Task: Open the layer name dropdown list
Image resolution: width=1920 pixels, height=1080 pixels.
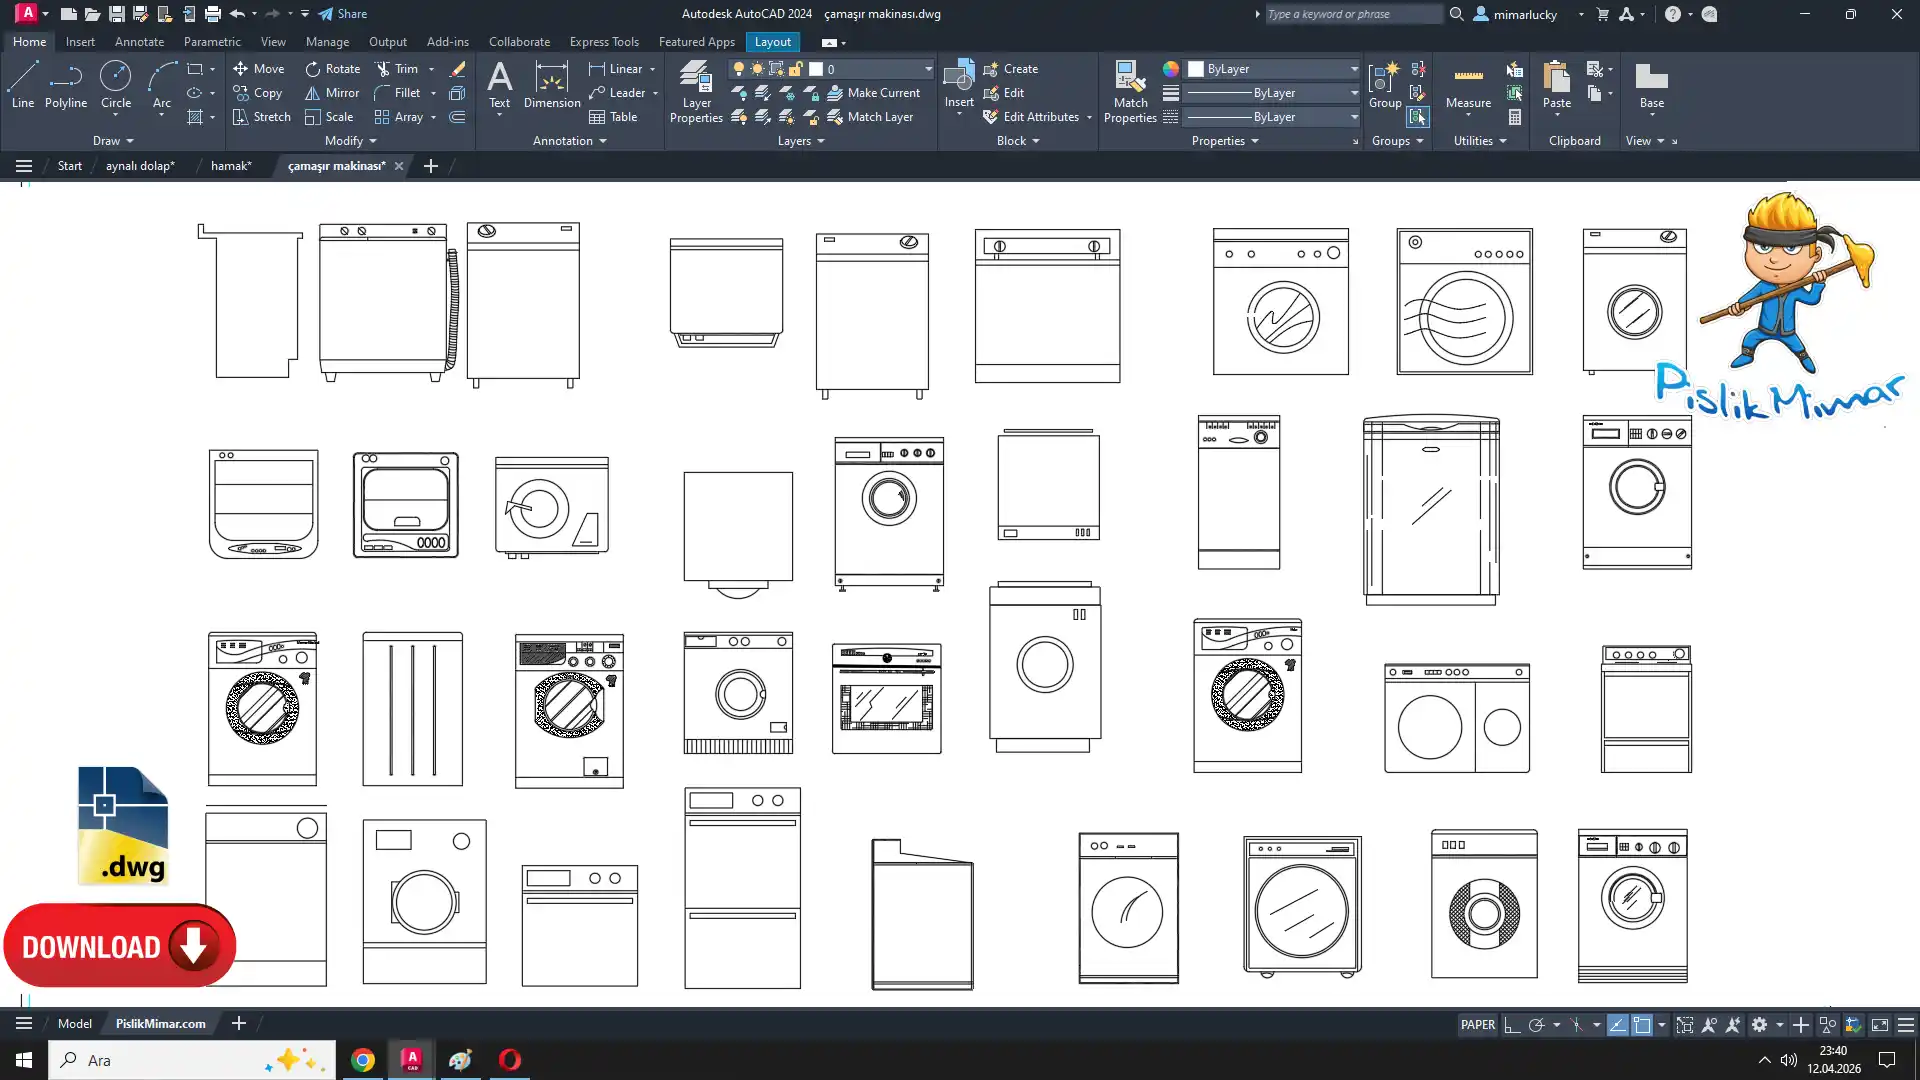Action: pos(928,69)
